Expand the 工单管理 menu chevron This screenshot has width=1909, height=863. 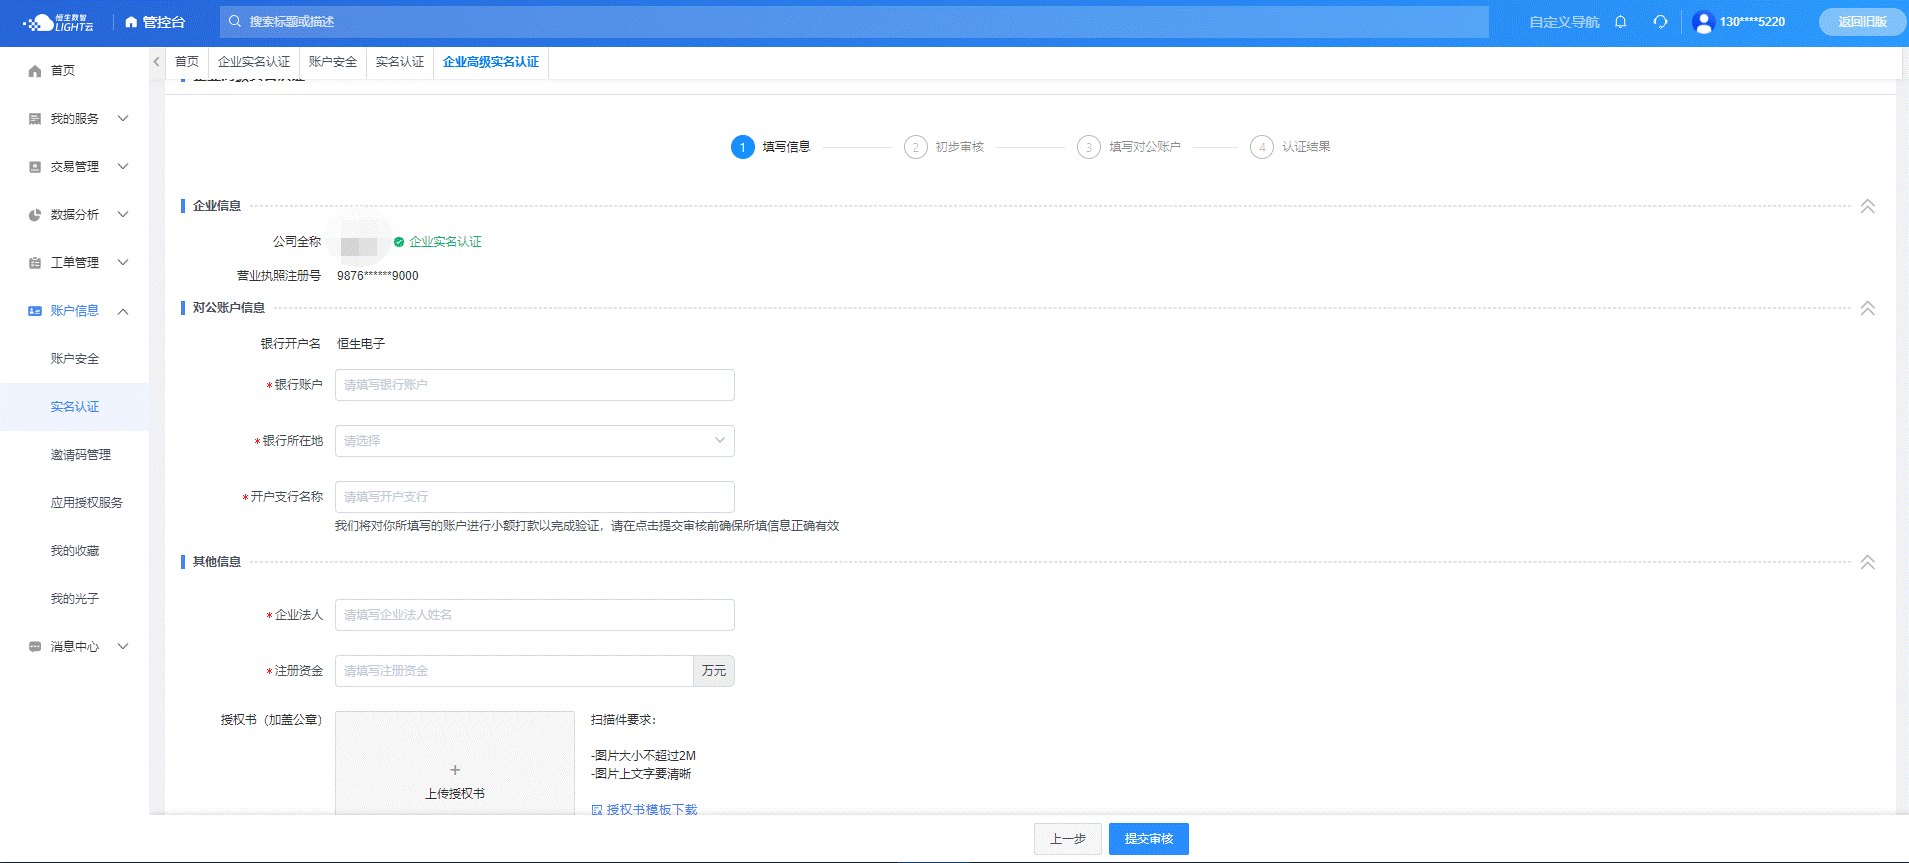(123, 262)
